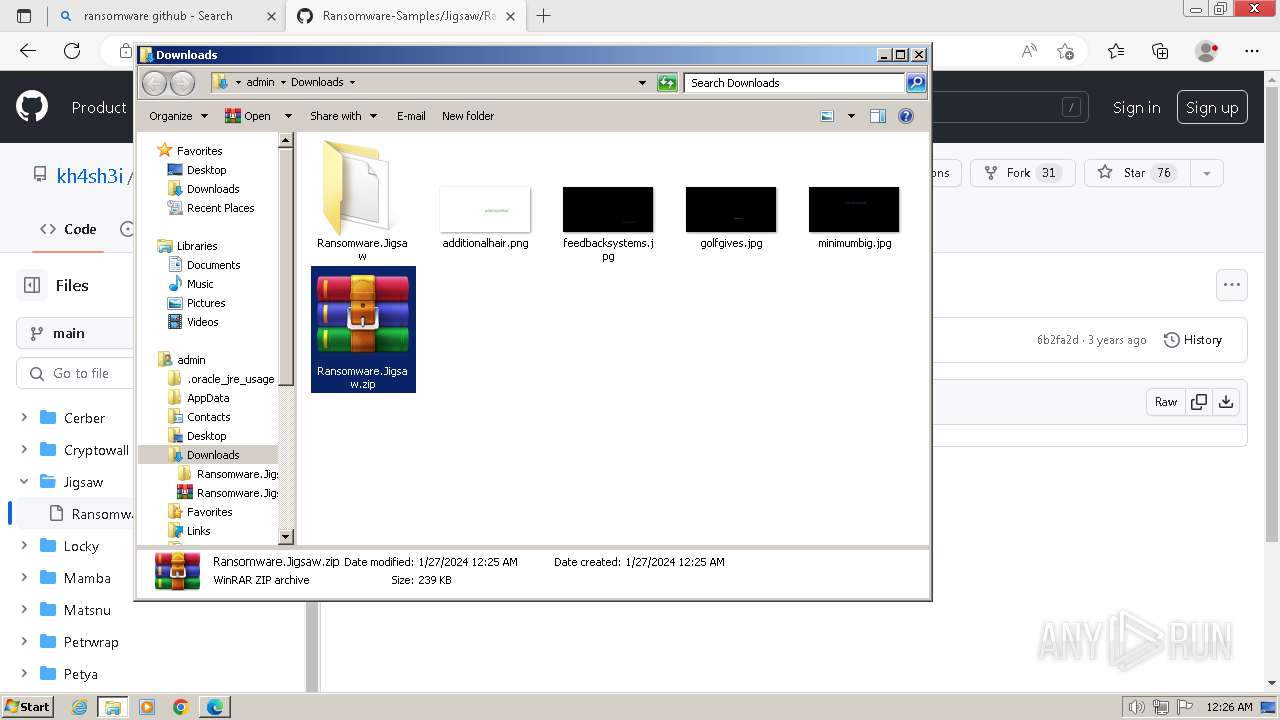Click the GitHub Sign up button
The height and width of the screenshot is (720, 1280).
click(x=1212, y=107)
